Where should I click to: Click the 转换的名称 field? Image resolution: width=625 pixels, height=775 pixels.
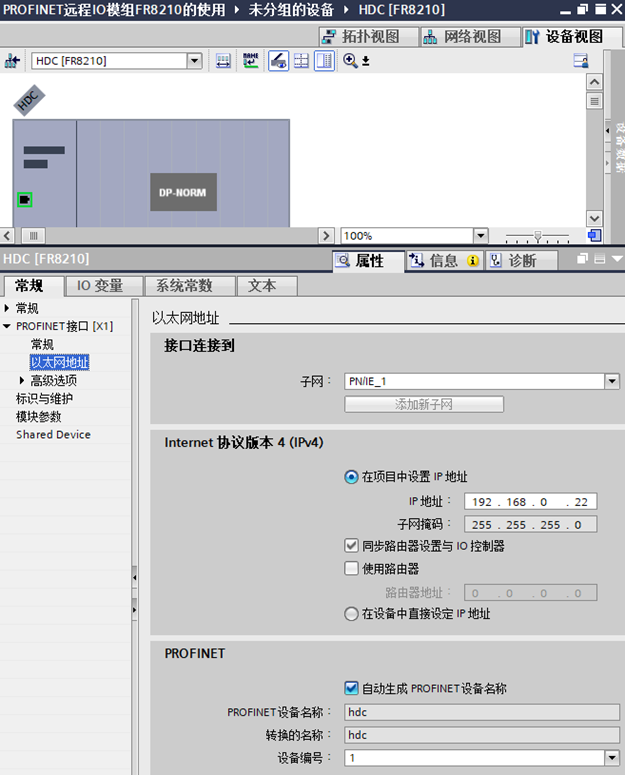[482, 735]
